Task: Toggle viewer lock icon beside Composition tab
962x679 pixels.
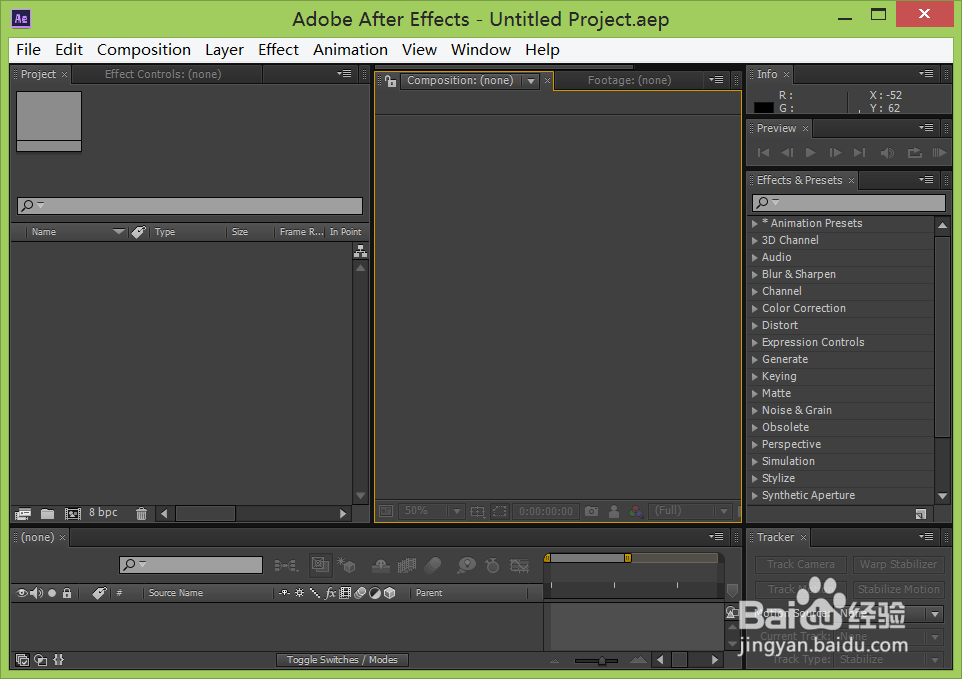Action: click(390, 80)
